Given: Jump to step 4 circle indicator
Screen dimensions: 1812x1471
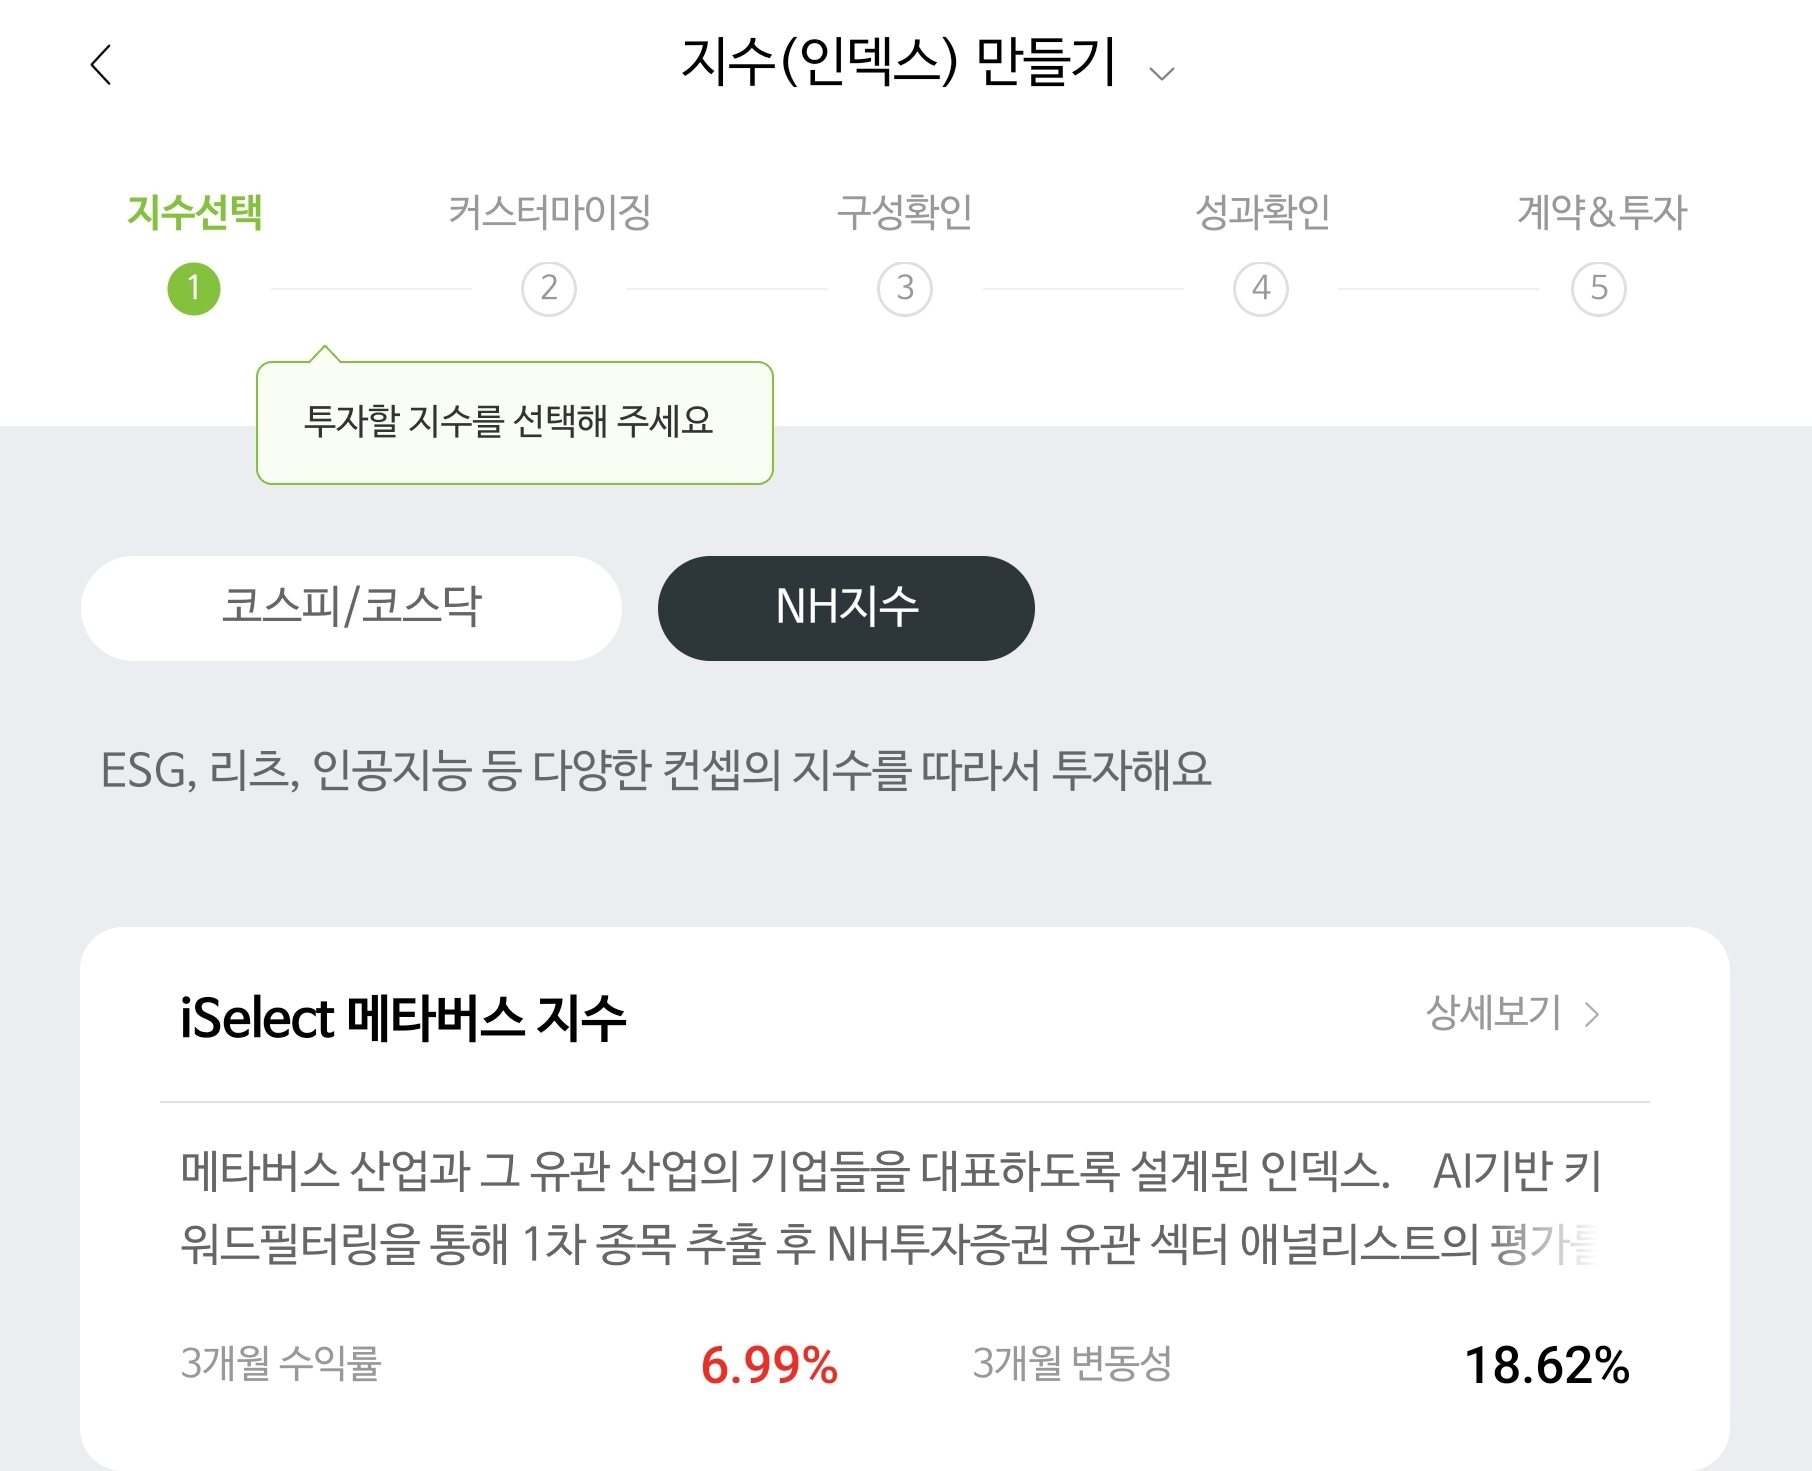Looking at the screenshot, I should [x=1261, y=289].
